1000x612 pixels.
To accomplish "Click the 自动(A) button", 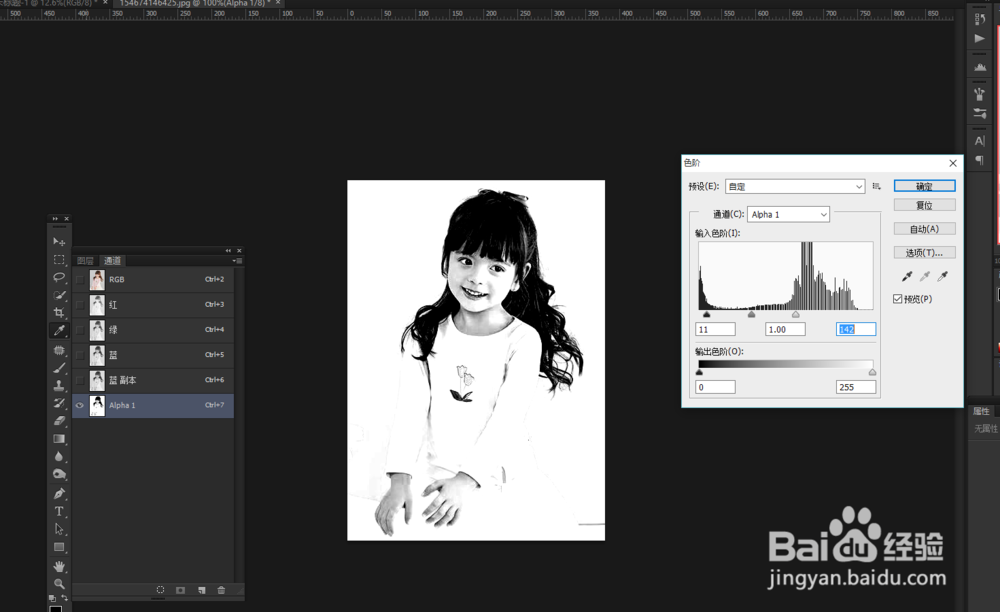I will pyautogui.click(x=924, y=229).
